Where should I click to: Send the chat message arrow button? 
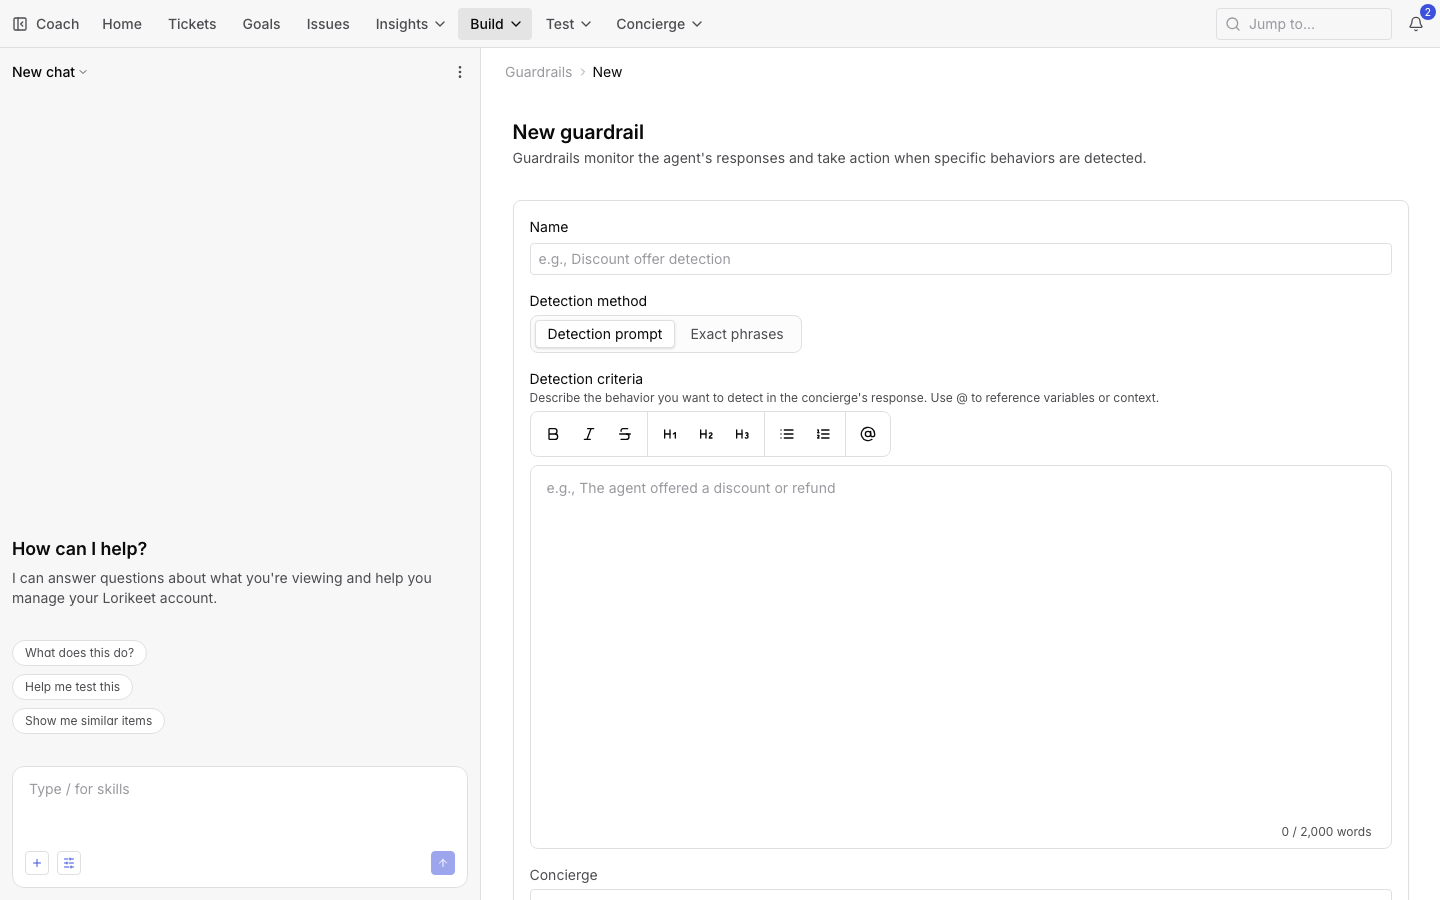point(443,863)
